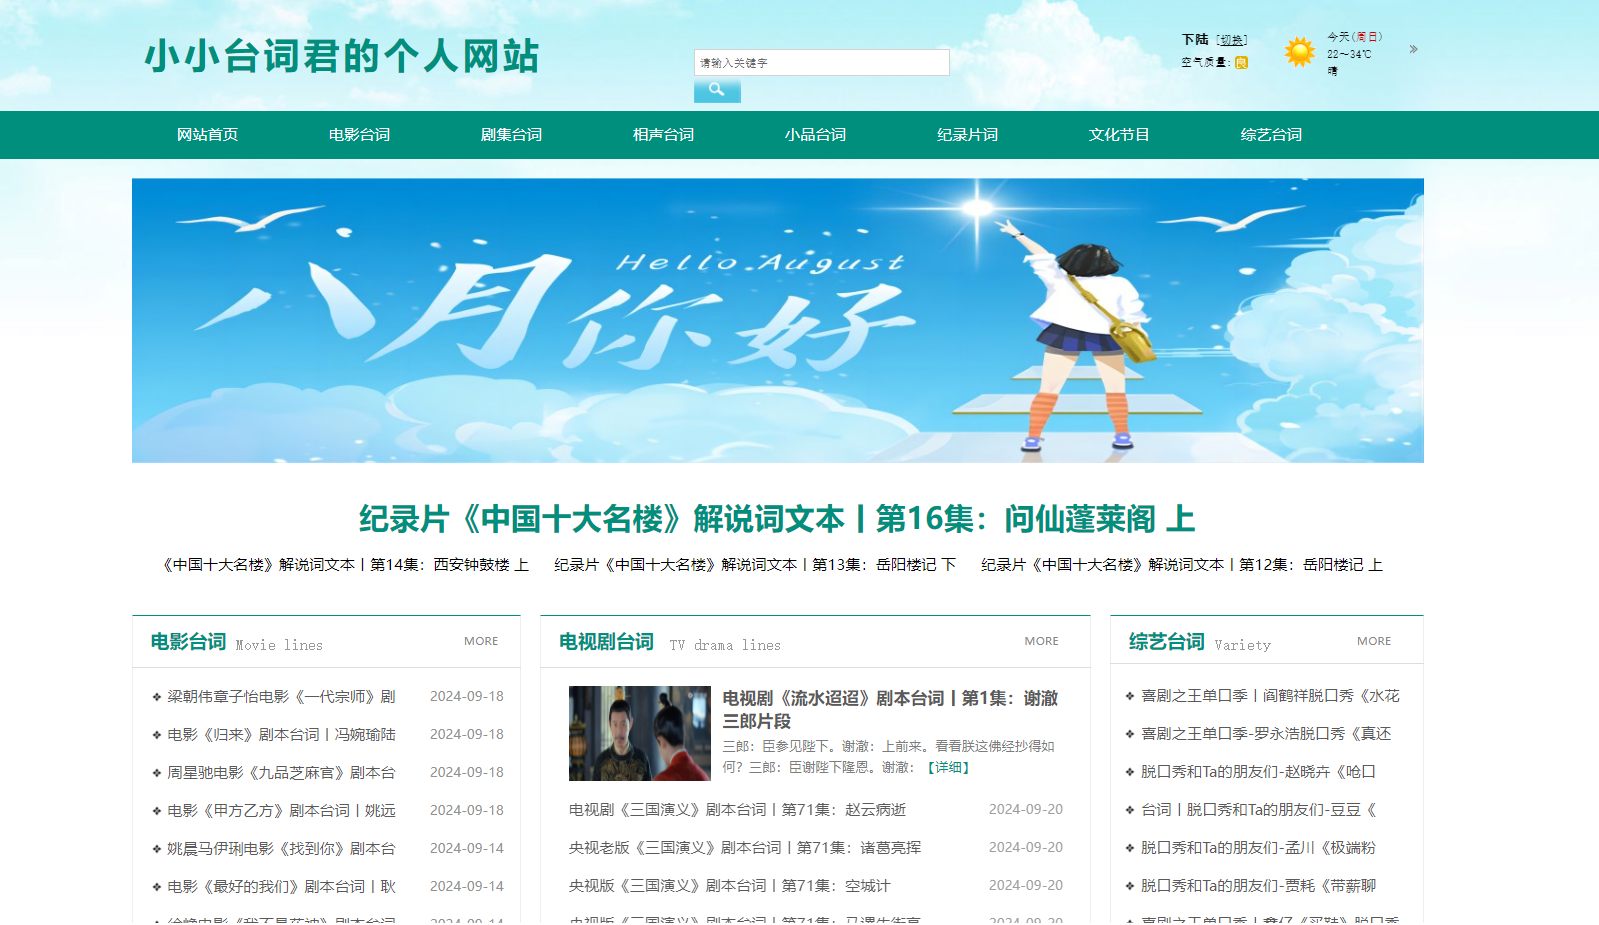Click the magnifier search button
The width and height of the screenshot is (1599, 925).
717,90
